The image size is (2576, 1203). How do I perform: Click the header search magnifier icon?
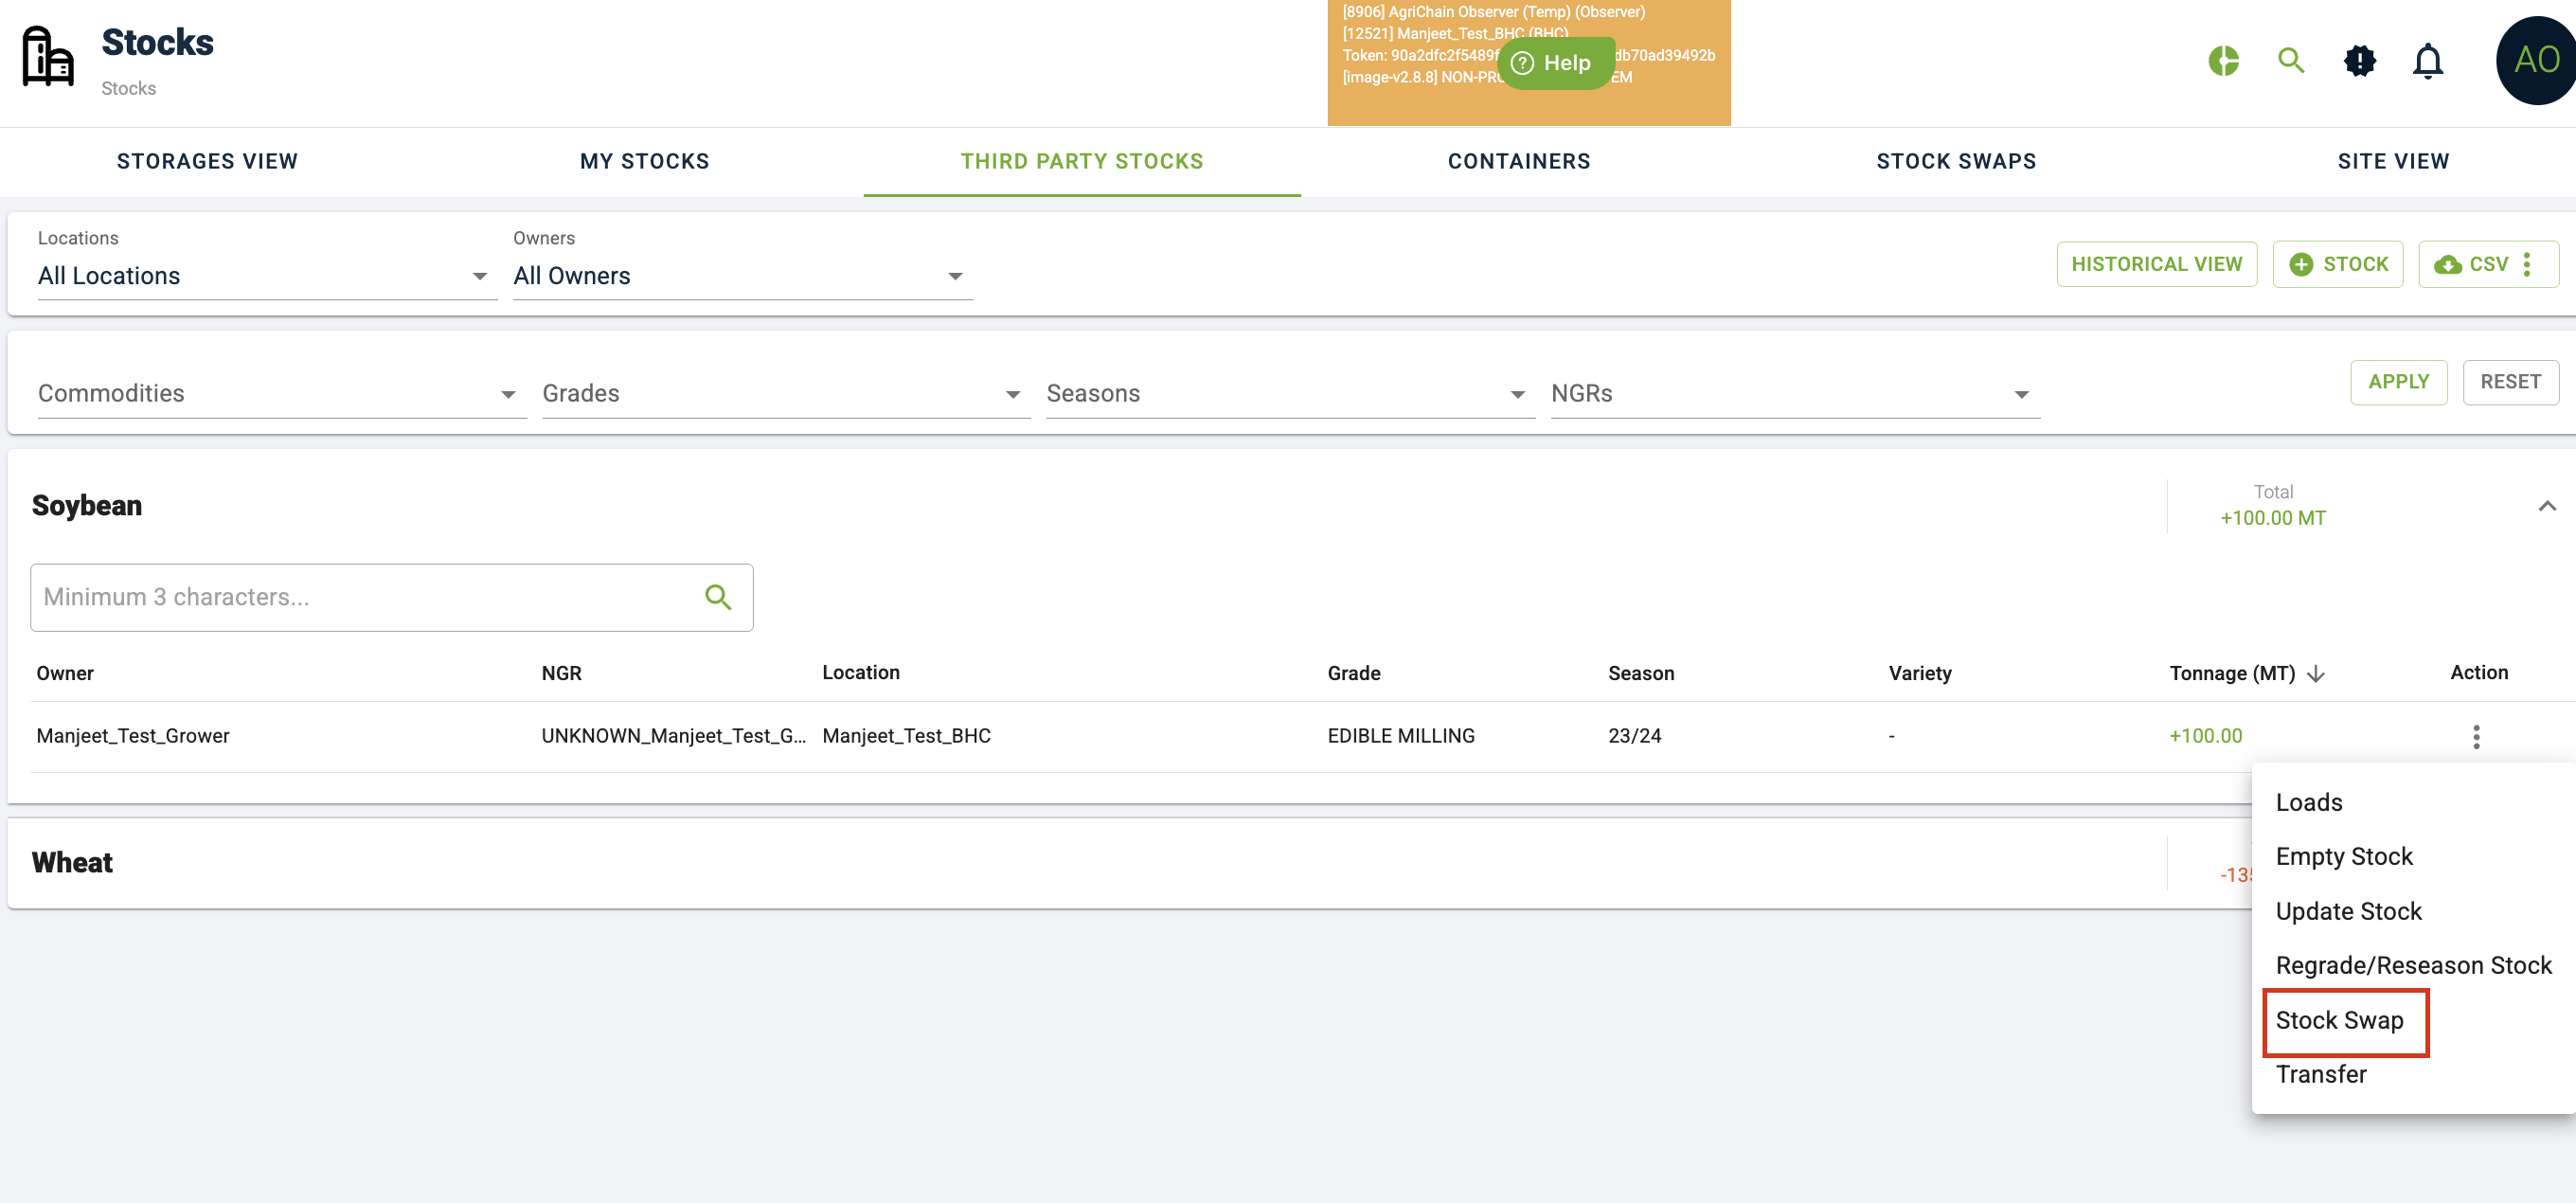pos(2291,60)
